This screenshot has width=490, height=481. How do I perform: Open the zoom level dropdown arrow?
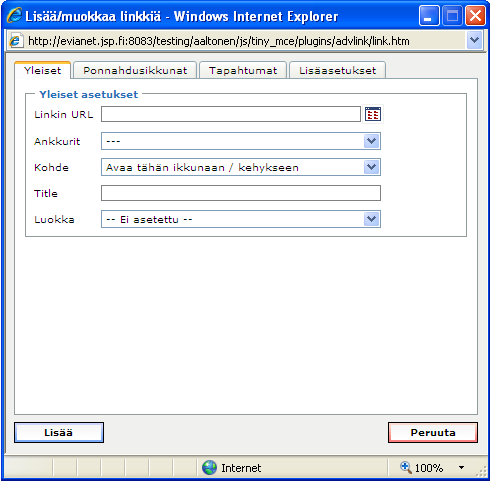[x=461, y=467]
